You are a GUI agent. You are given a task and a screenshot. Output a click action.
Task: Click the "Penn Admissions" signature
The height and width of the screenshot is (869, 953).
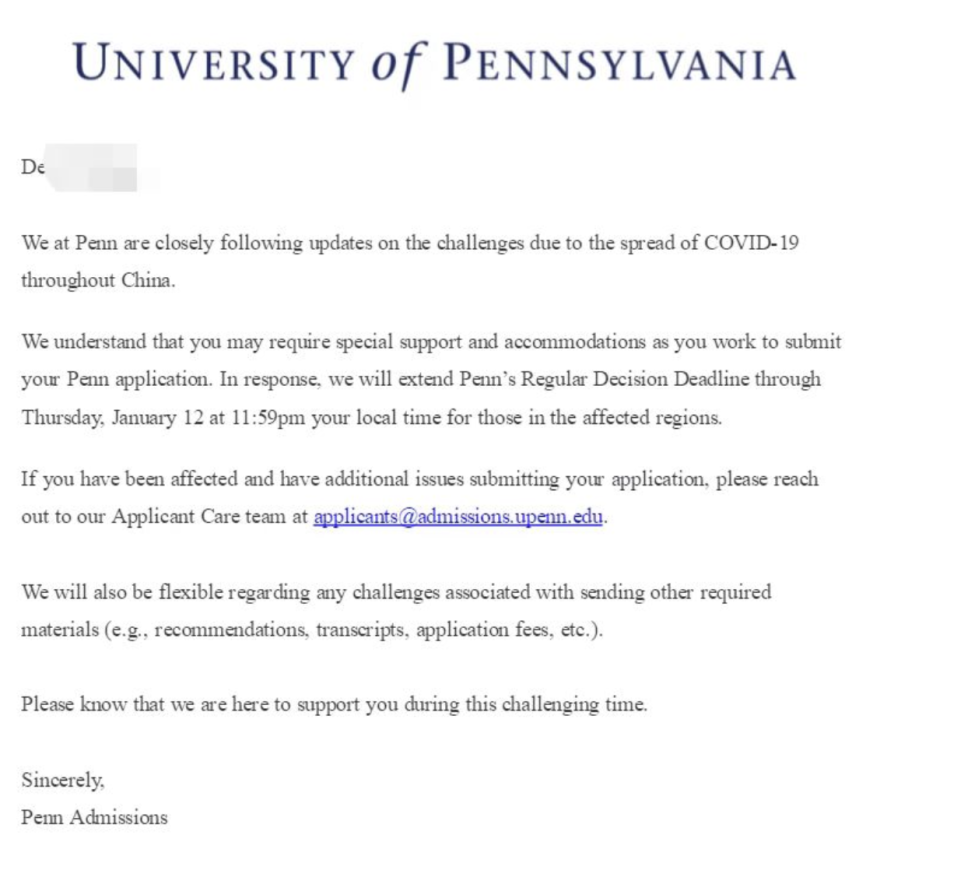[94, 817]
